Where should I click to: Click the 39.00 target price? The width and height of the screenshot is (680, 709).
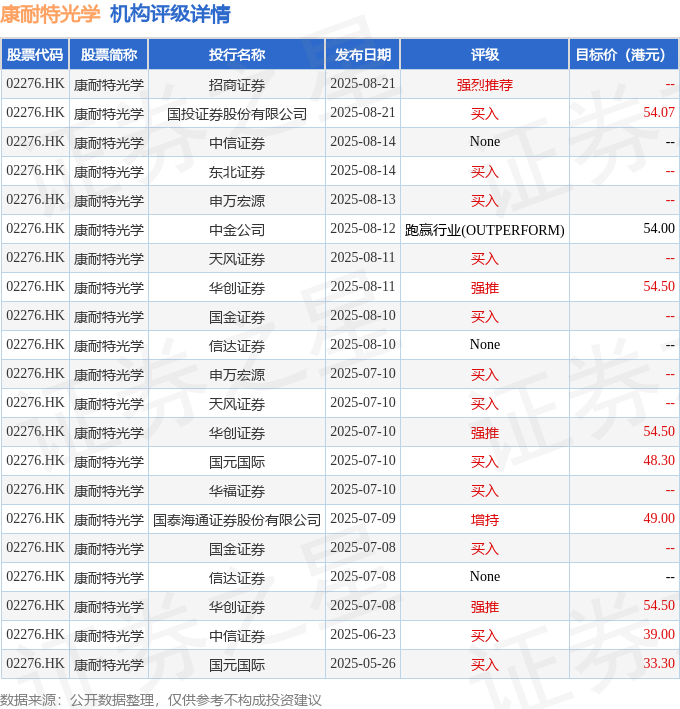pyautogui.click(x=659, y=634)
